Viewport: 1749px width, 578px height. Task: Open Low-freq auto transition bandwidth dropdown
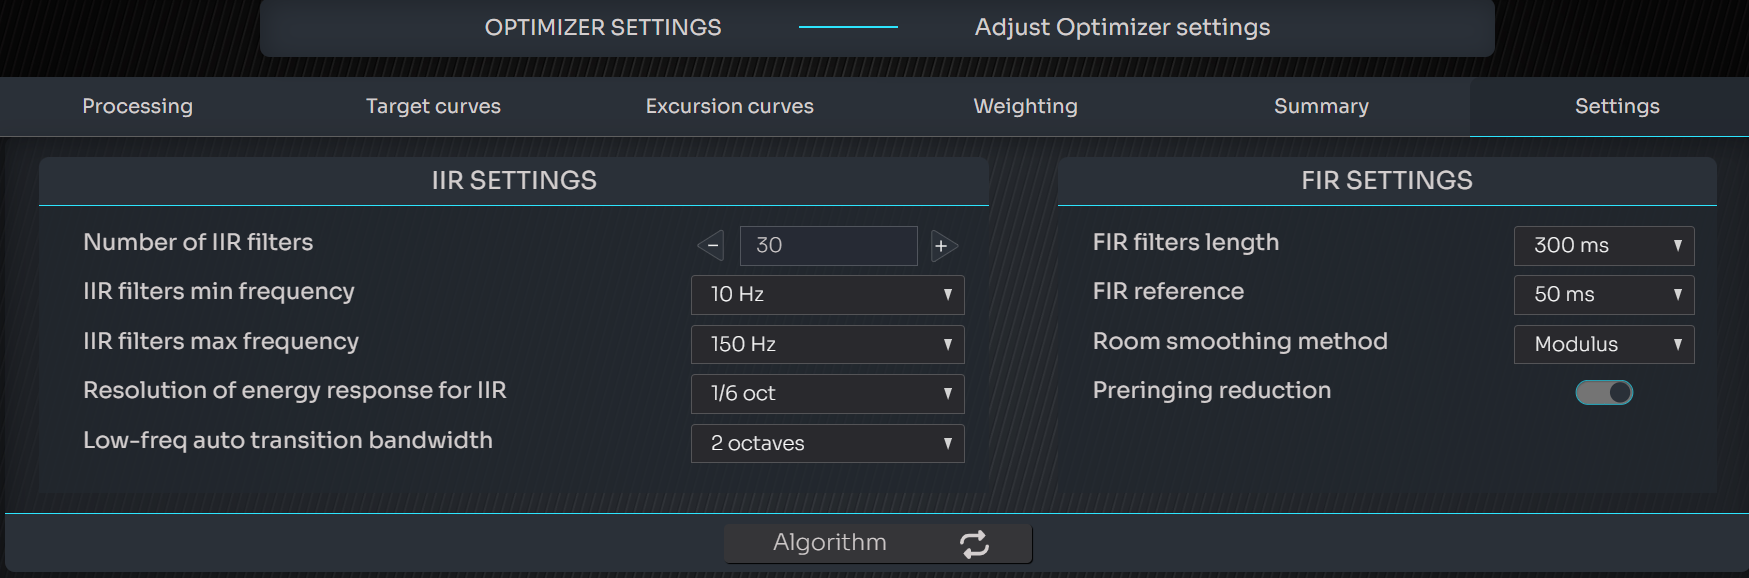click(x=827, y=443)
